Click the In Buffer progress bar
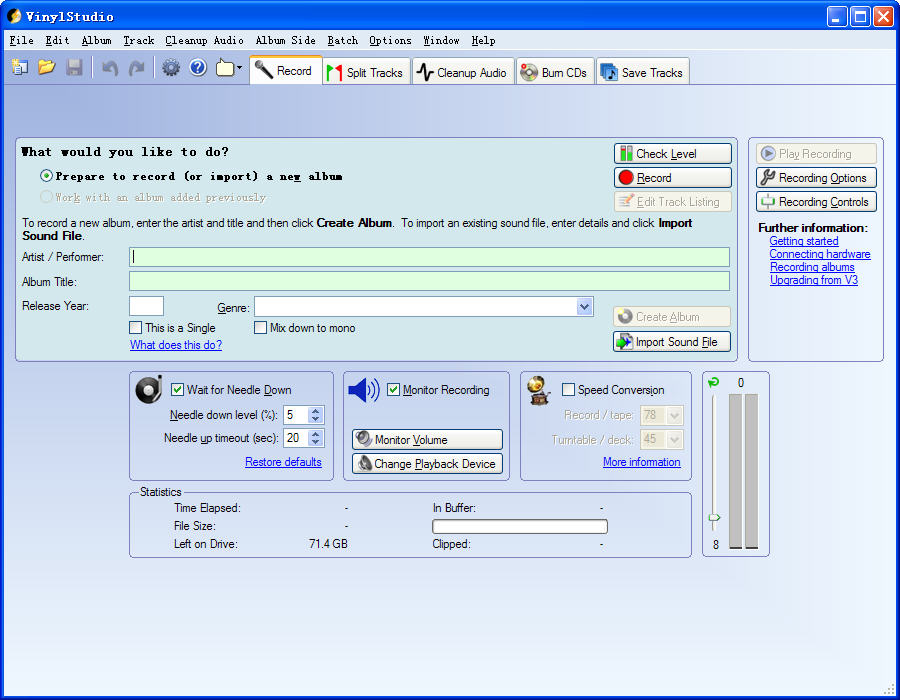This screenshot has width=900, height=700. point(519,526)
